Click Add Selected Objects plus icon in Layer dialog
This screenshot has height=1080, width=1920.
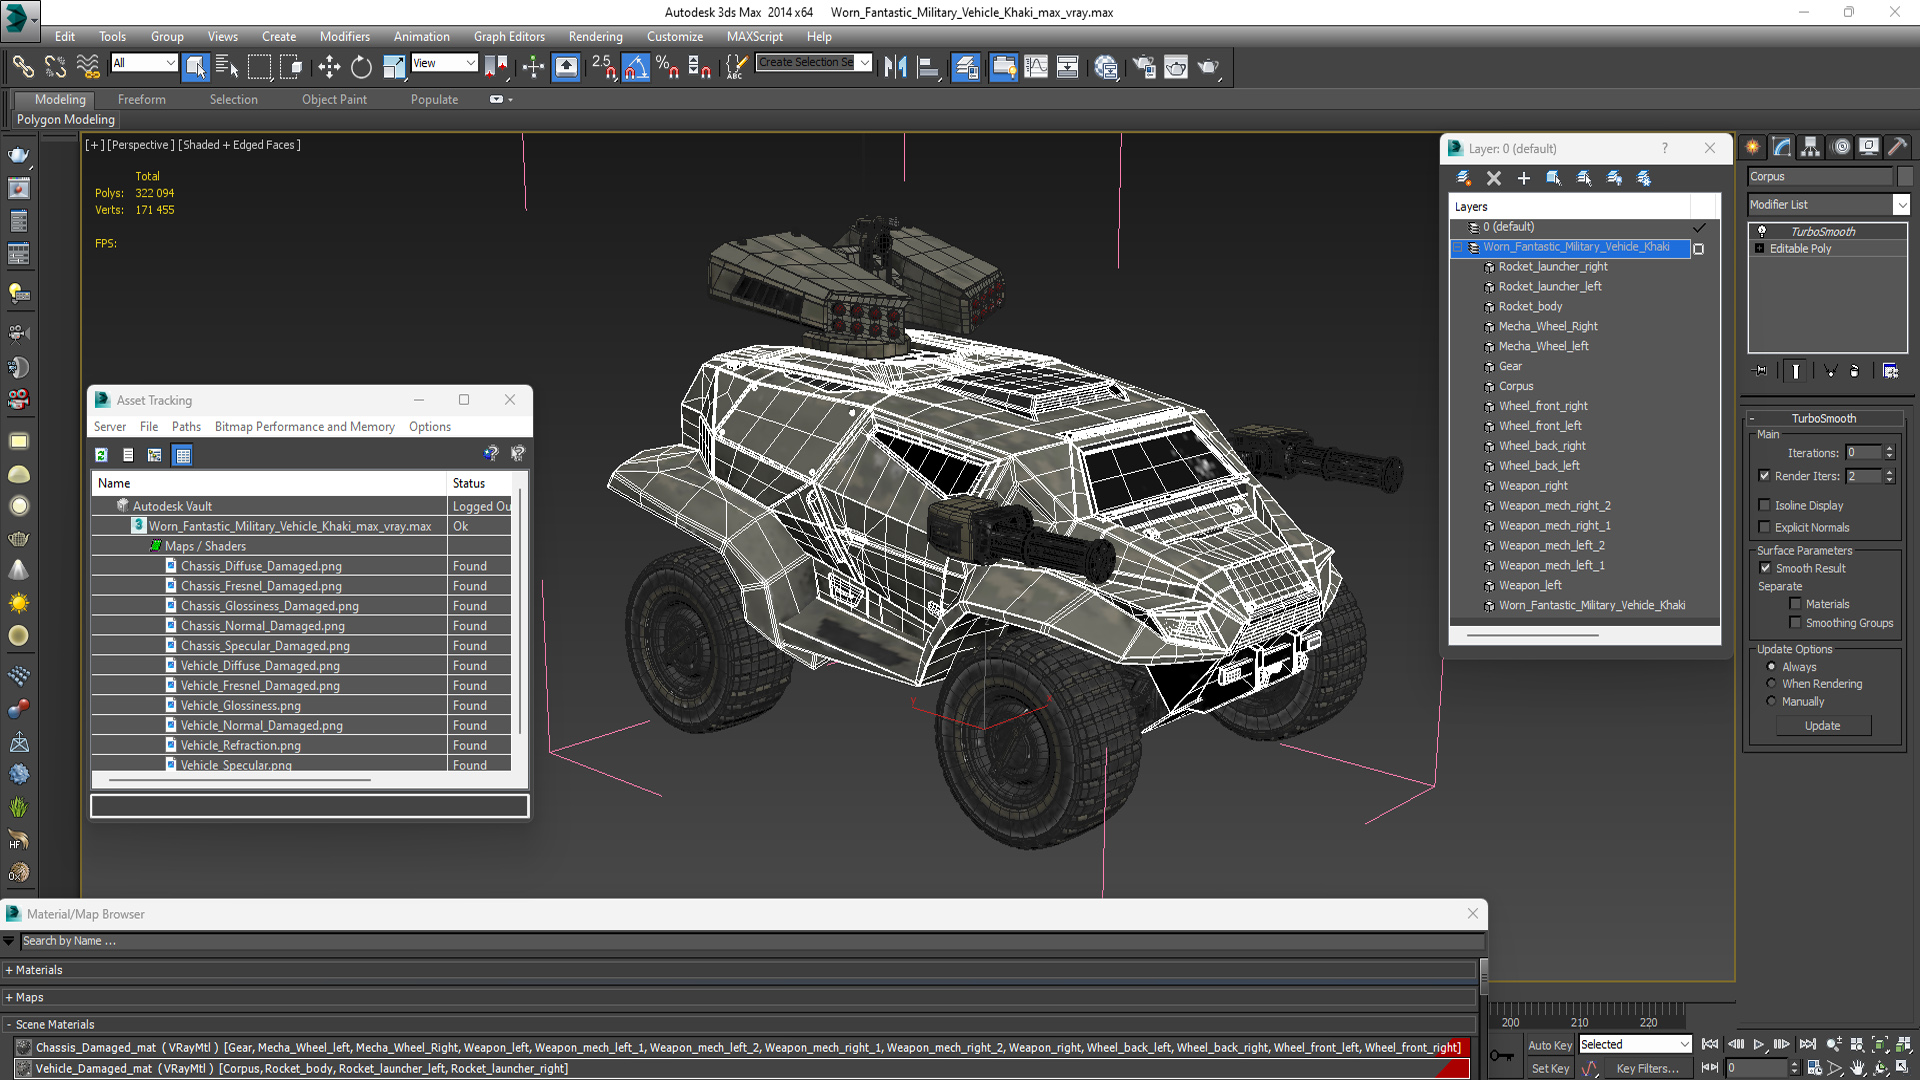(1524, 178)
